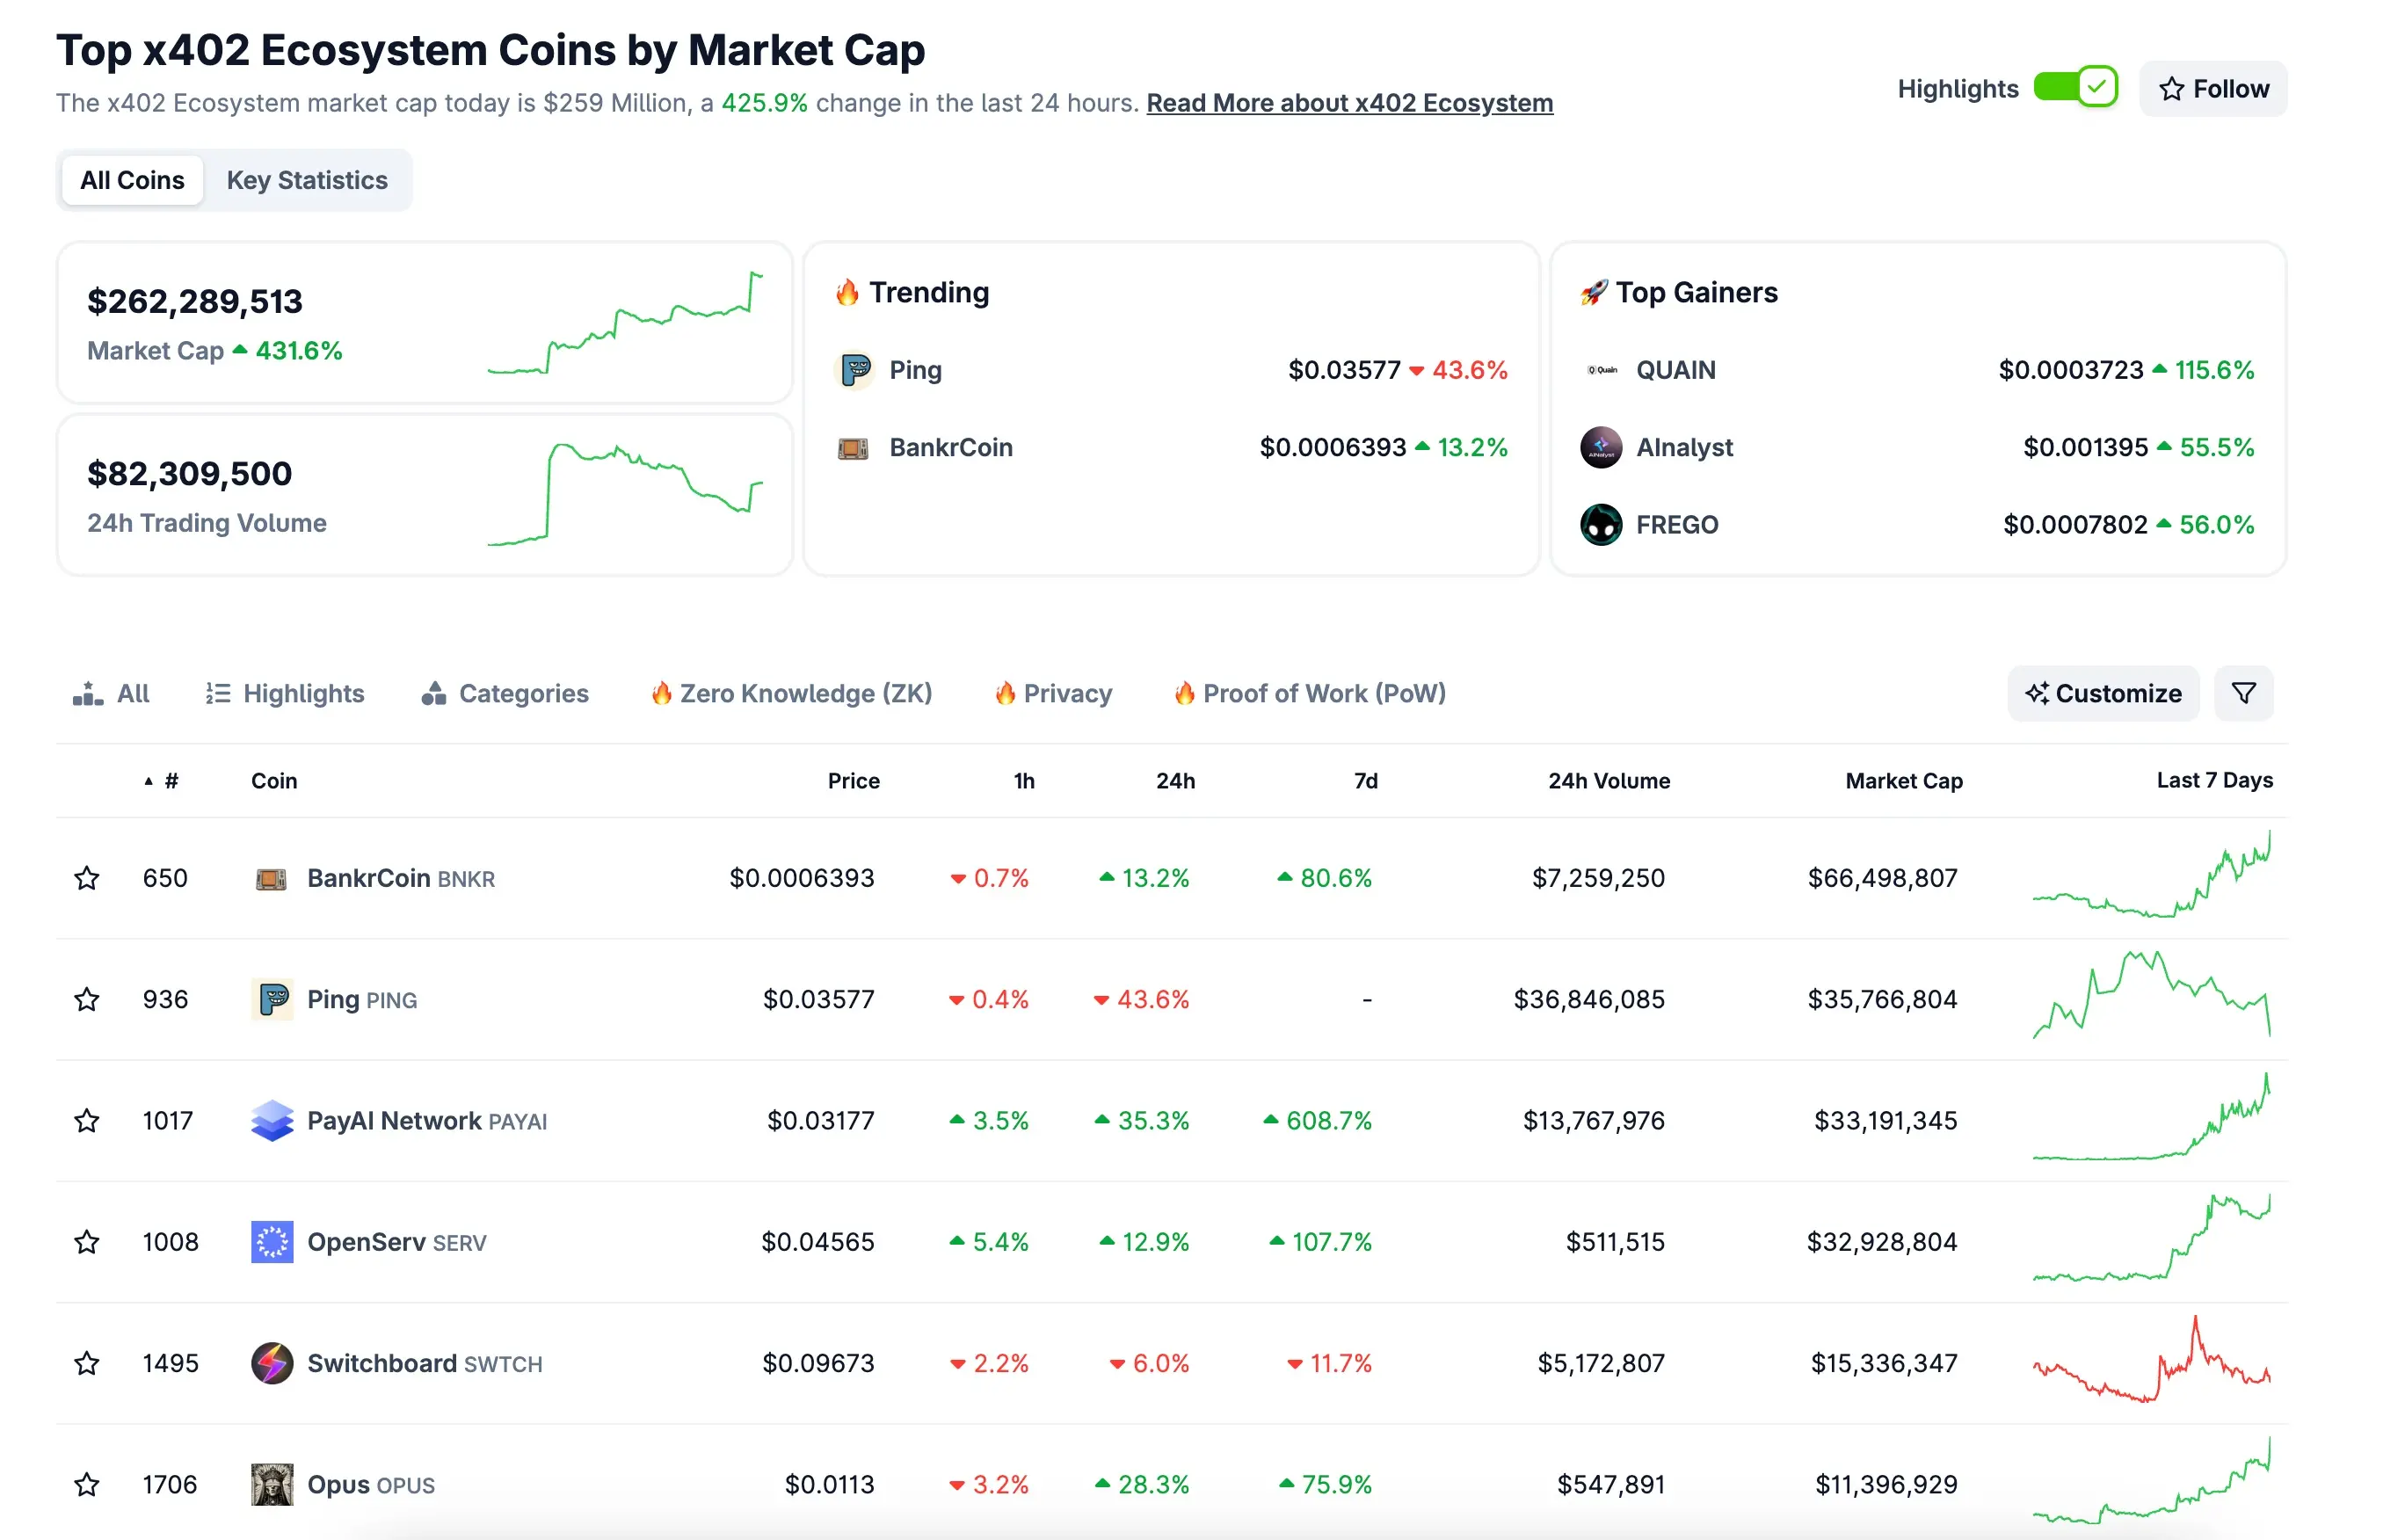Favorite BankrCoin with its star

(x=87, y=878)
